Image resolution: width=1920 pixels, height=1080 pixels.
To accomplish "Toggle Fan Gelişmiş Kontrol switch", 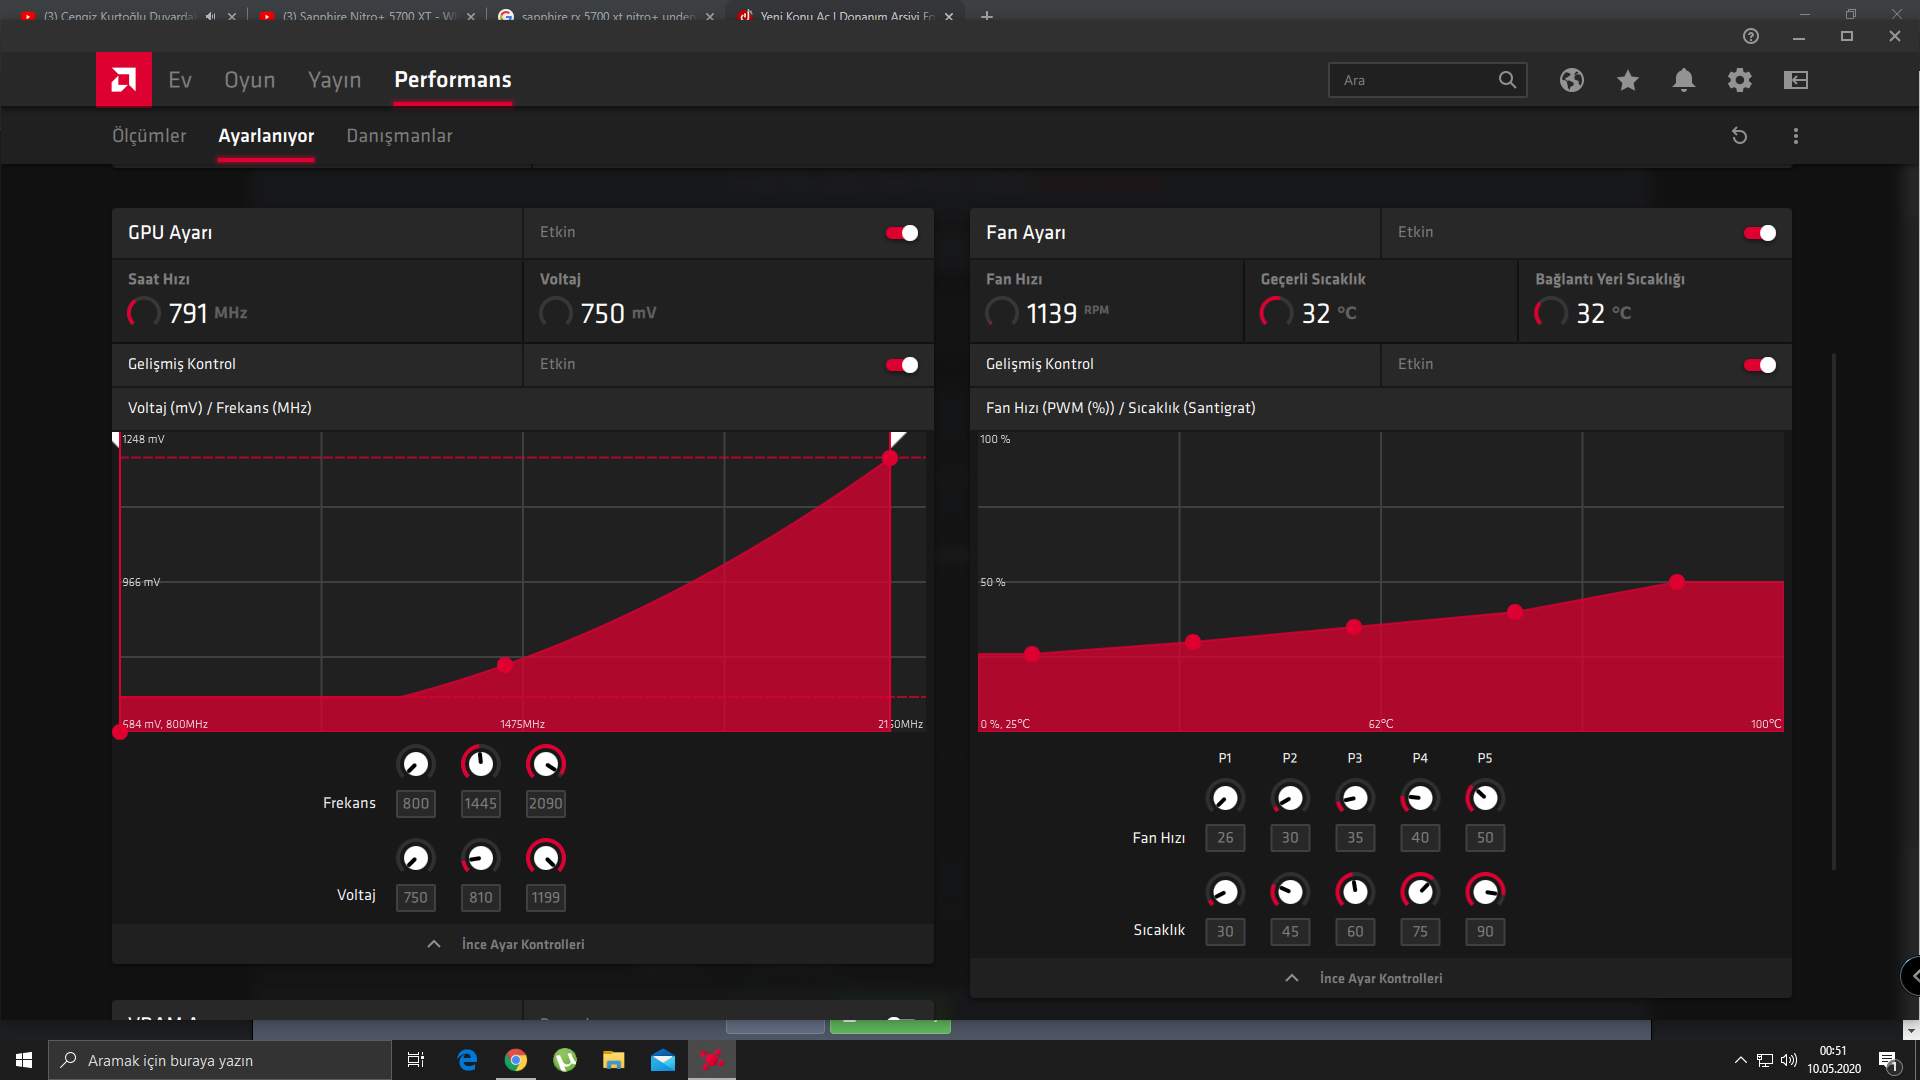I will tap(1760, 365).
